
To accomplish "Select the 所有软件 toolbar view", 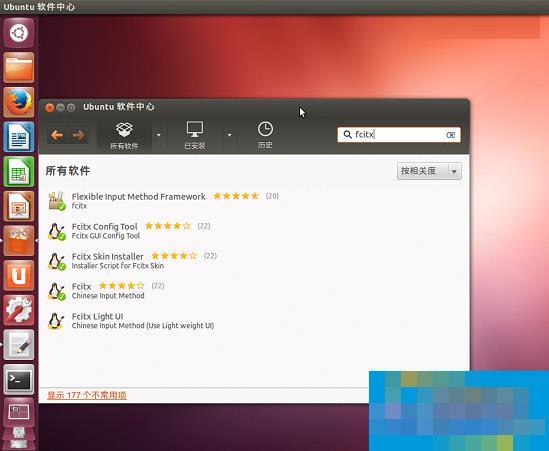I will coord(124,136).
